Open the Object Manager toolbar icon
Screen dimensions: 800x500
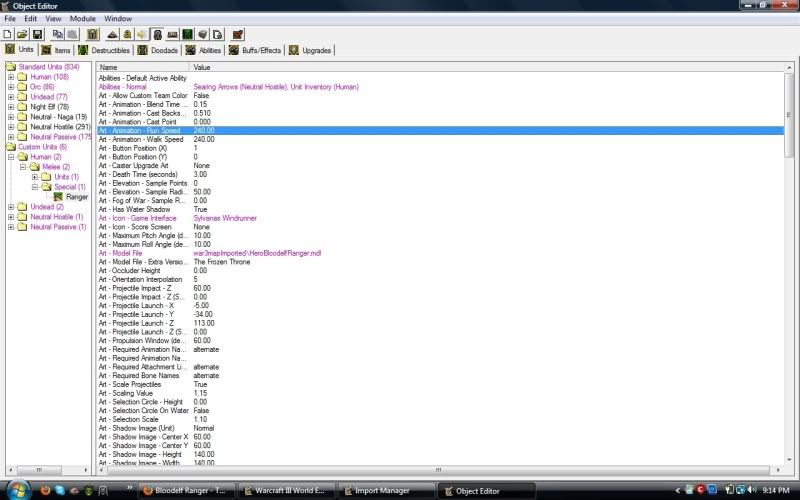tap(203, 34)
